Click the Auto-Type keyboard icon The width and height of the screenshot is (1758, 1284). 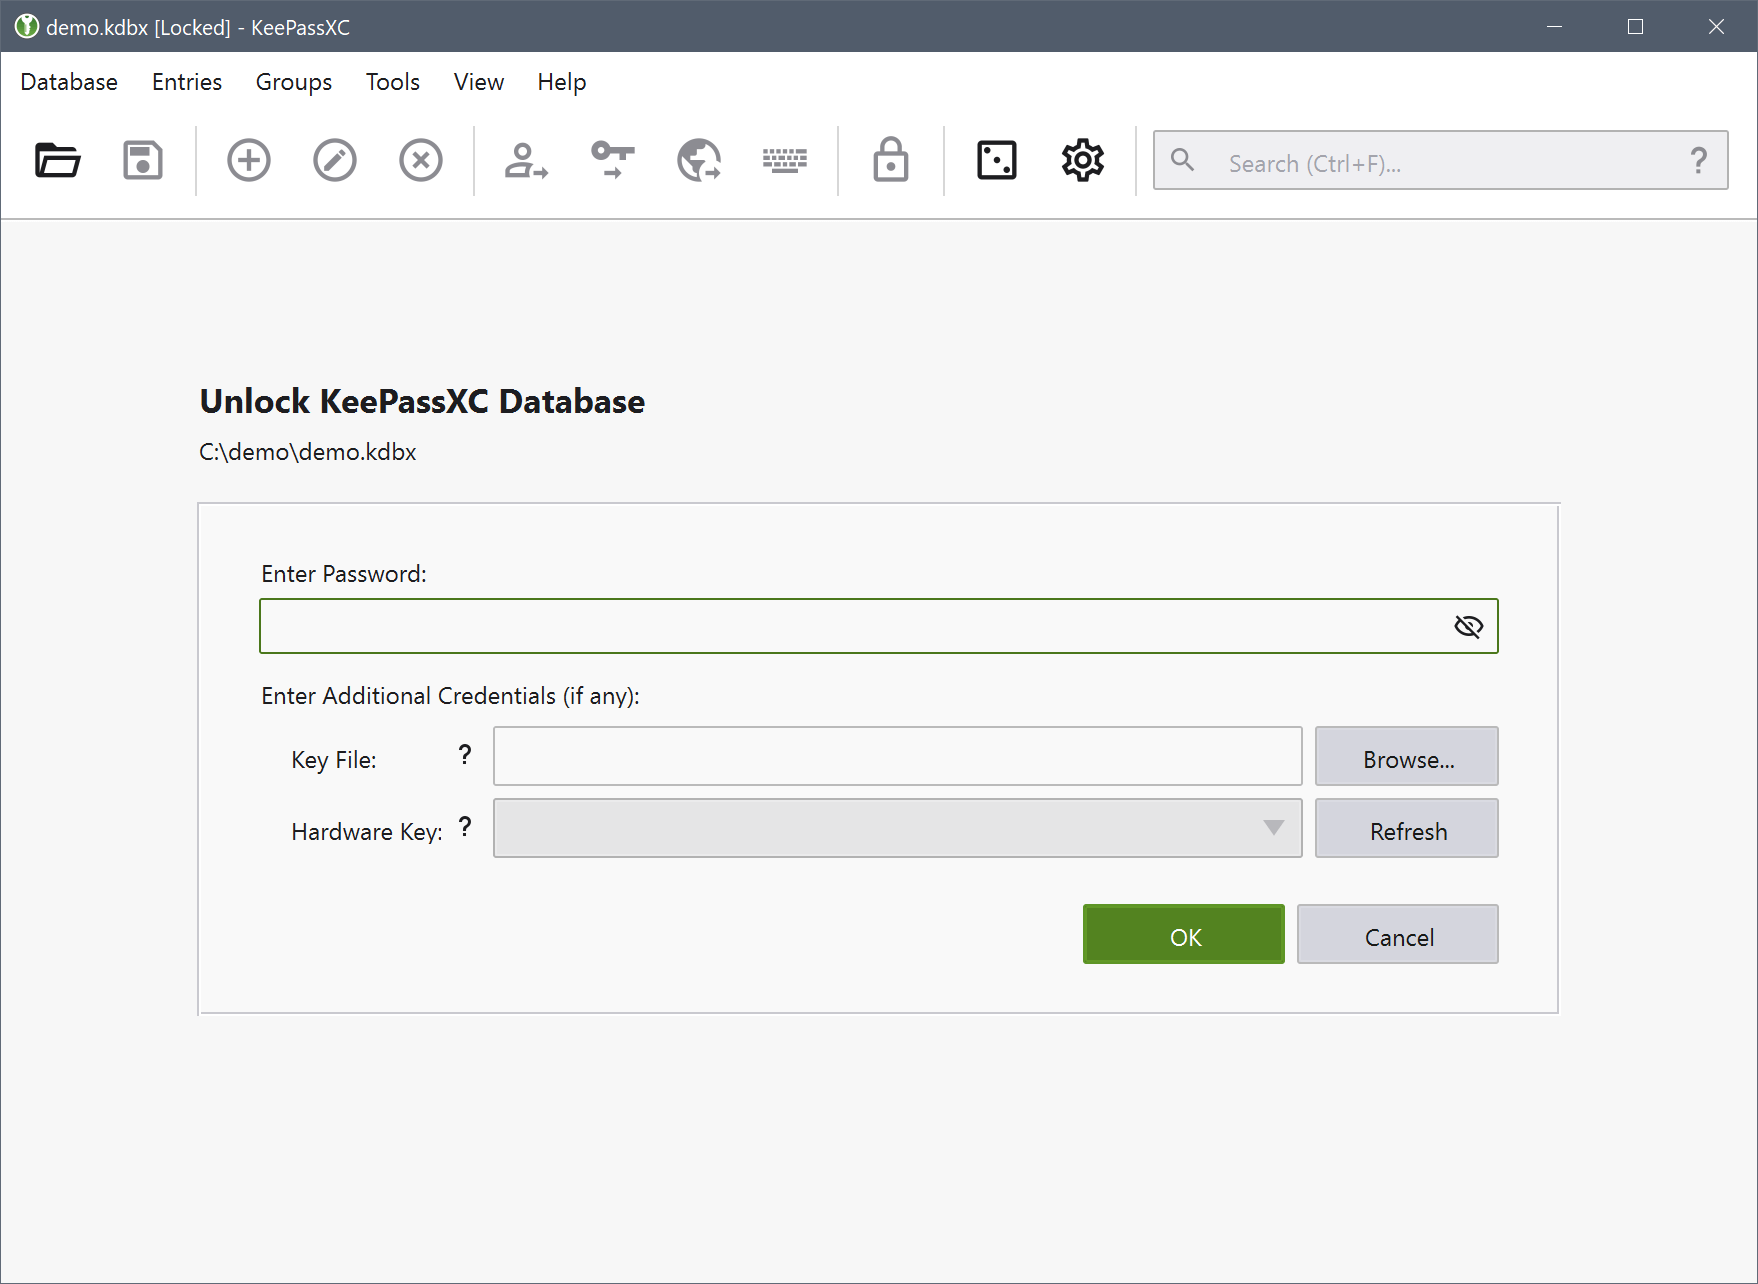point(785,160)
